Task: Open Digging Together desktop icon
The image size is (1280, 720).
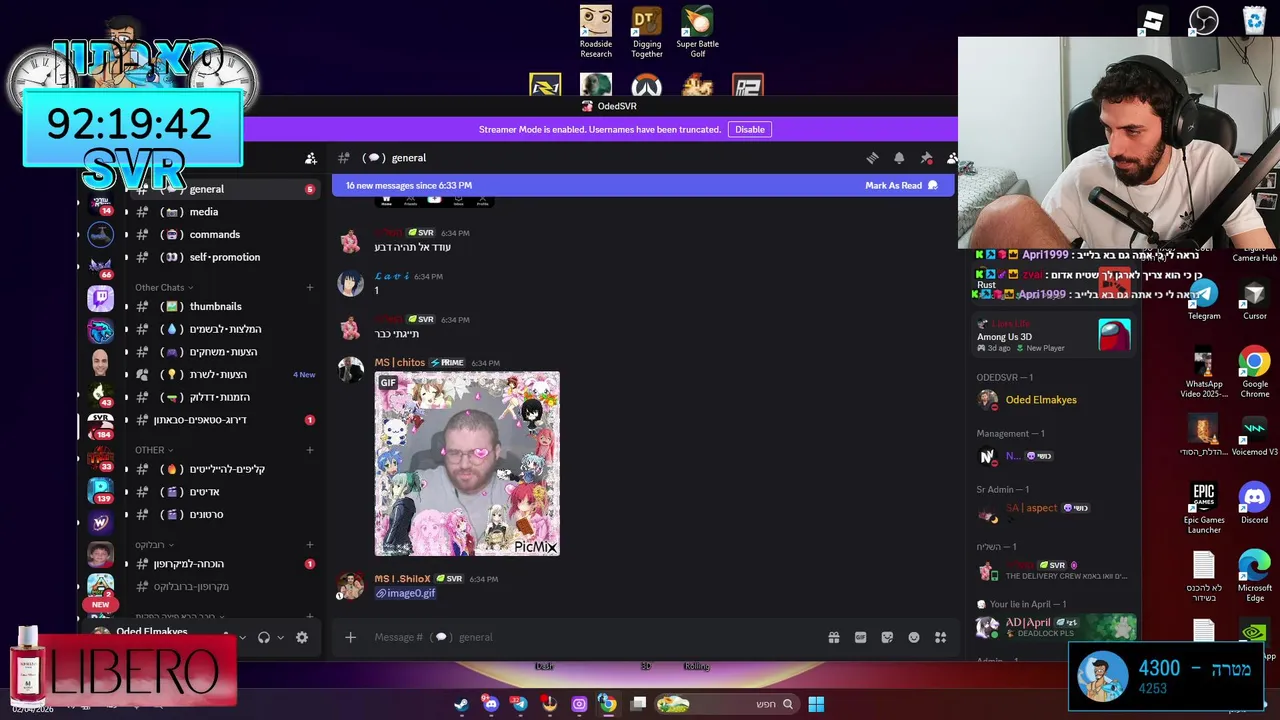Action: pyautogui.click(x=647, y=32)
